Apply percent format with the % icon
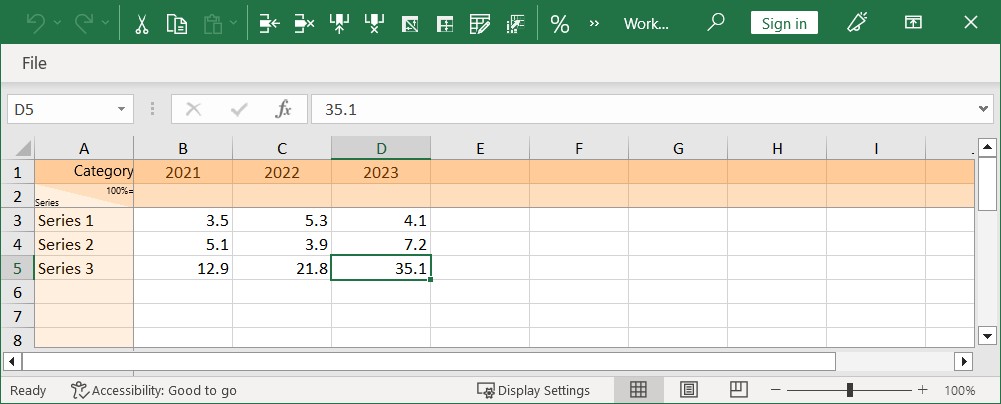 560,24
